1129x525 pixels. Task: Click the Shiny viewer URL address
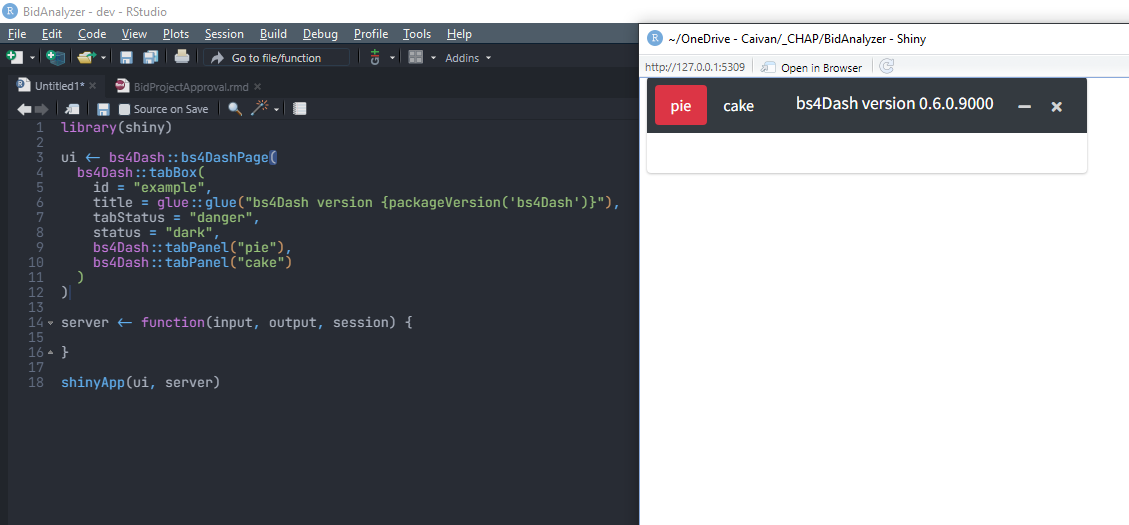(x=695, y=67)
